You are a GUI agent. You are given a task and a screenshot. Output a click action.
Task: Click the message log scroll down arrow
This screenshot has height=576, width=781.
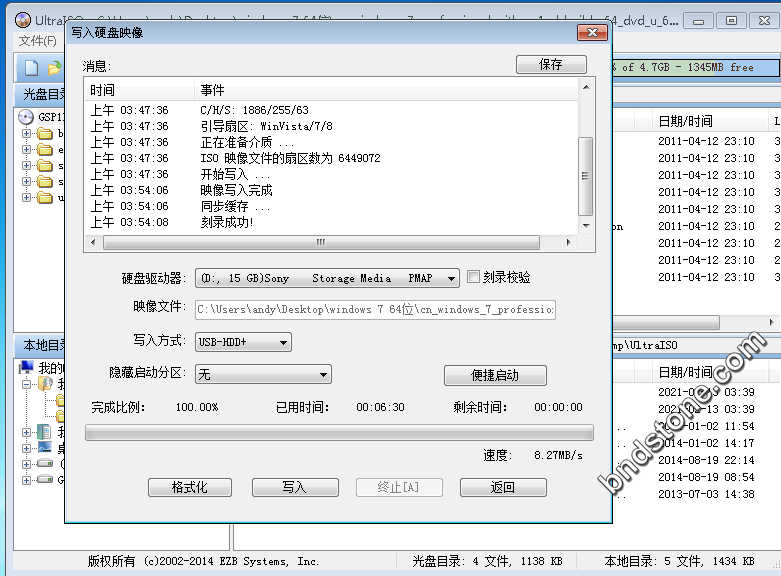pos(586,226)
